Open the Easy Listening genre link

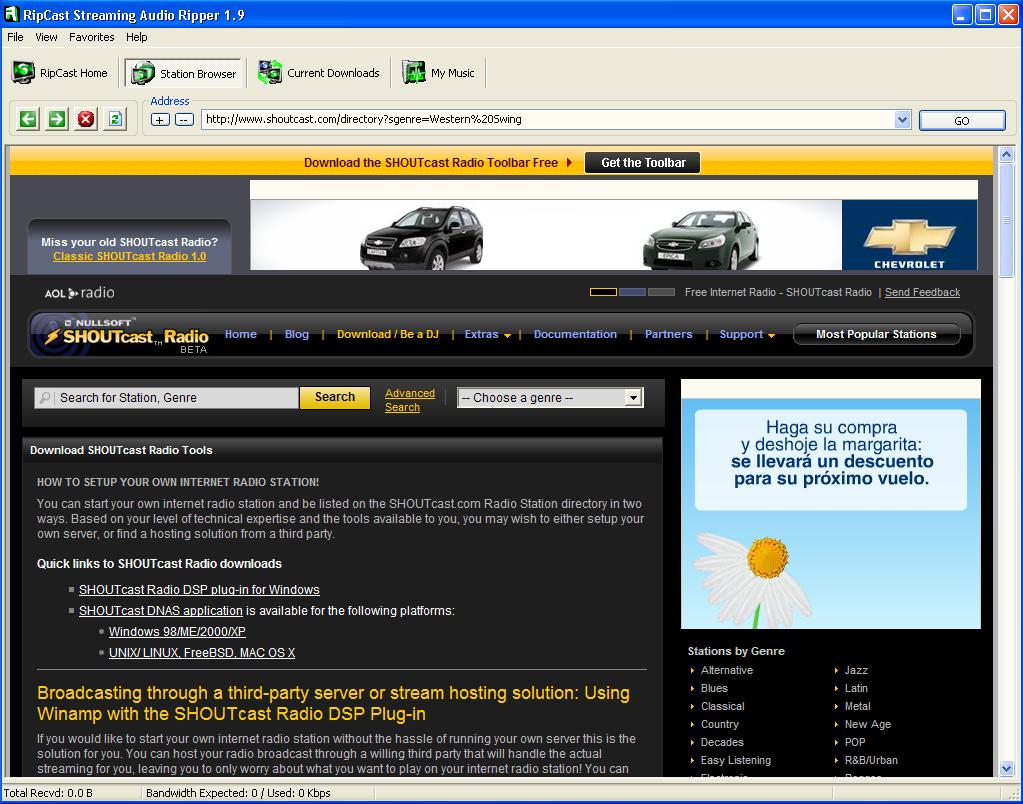[x=735, y=760]
